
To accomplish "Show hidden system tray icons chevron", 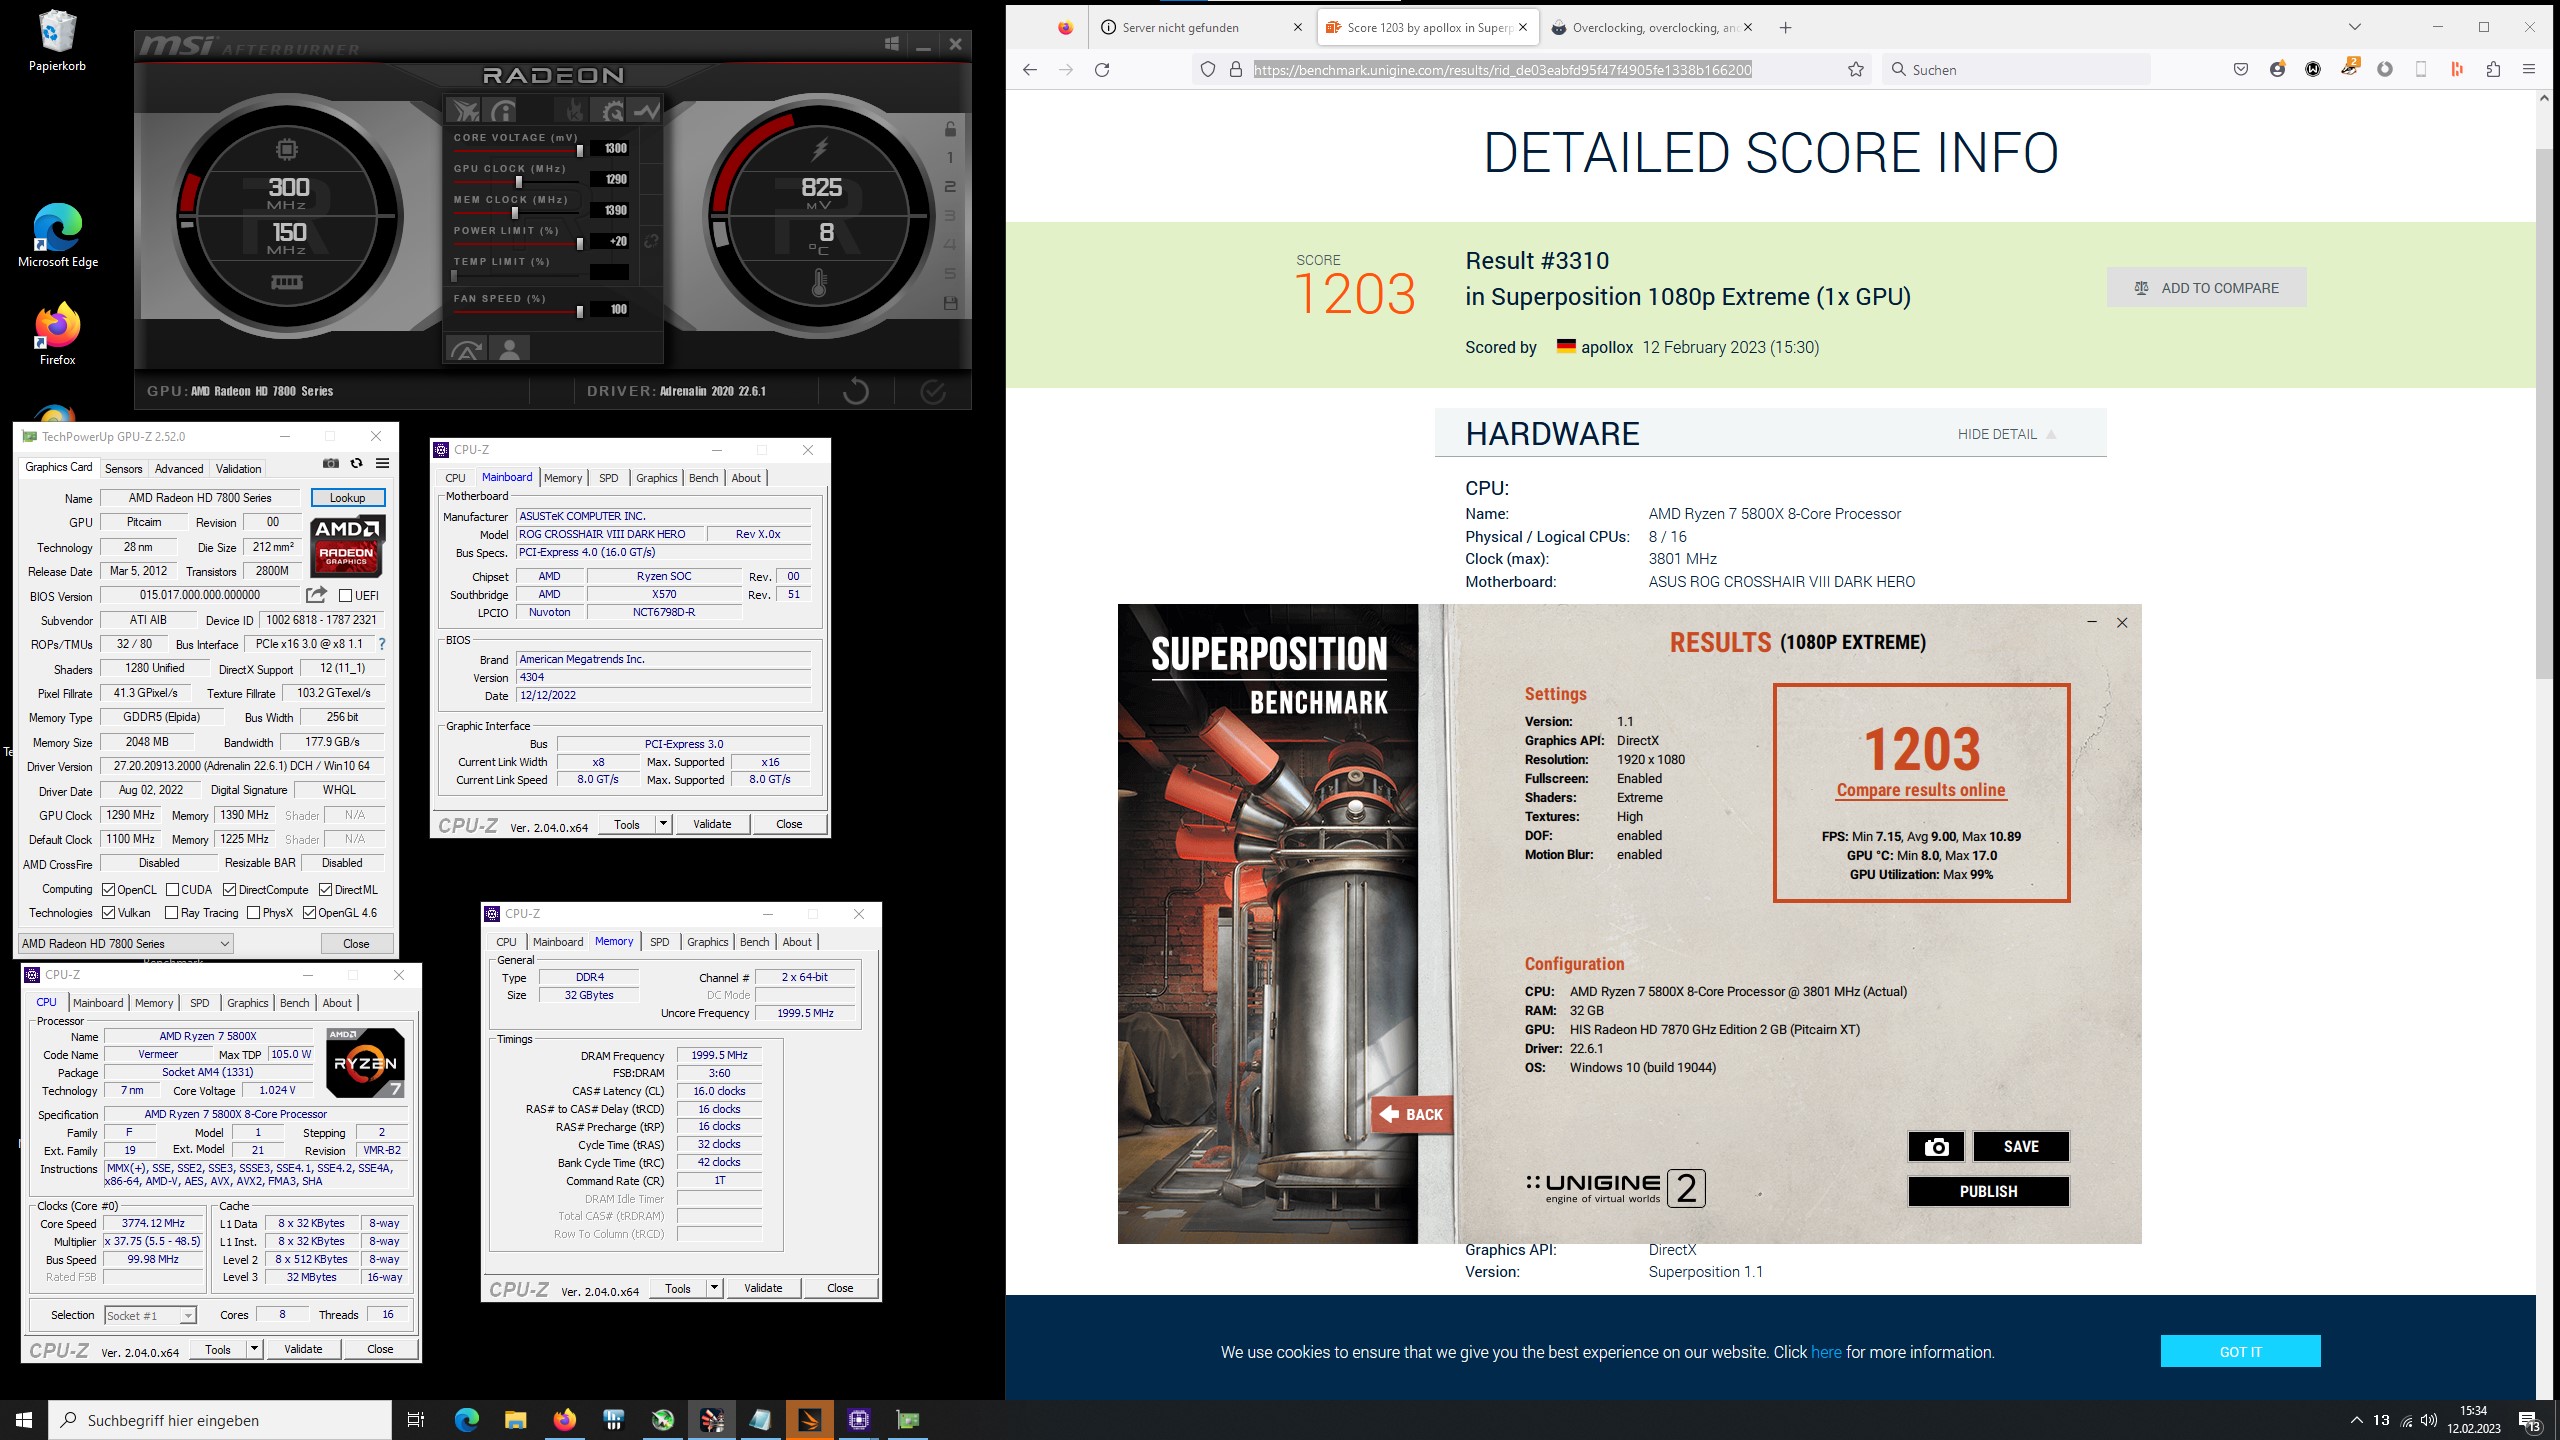I will coord(2357,1420).
